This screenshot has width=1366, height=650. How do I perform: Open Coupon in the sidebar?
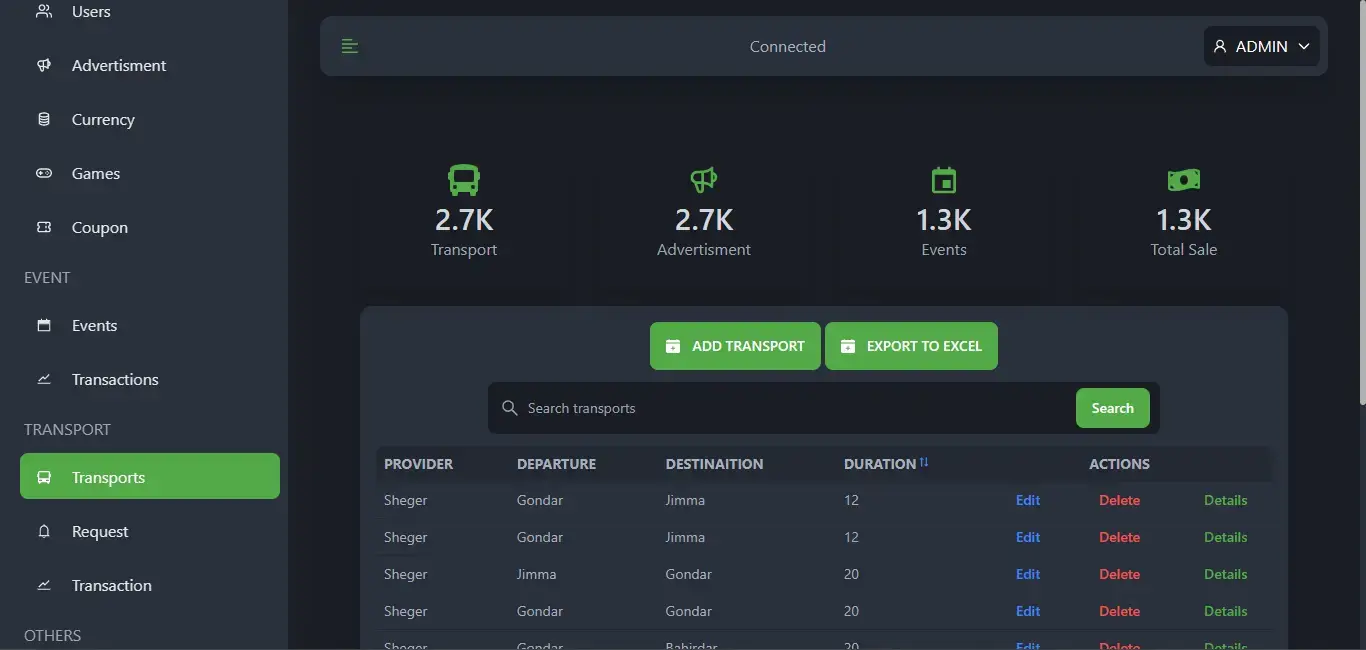pyautogui.click(x=99, y=227)
